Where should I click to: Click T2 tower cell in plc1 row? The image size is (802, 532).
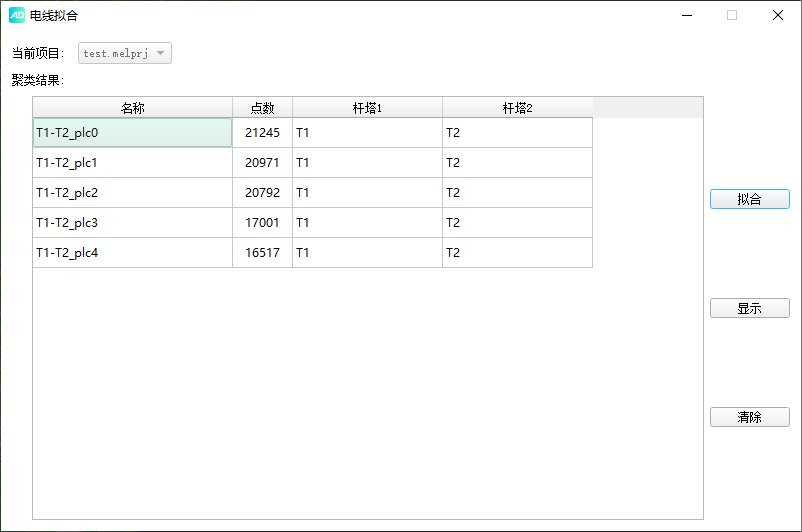(518, 163)
